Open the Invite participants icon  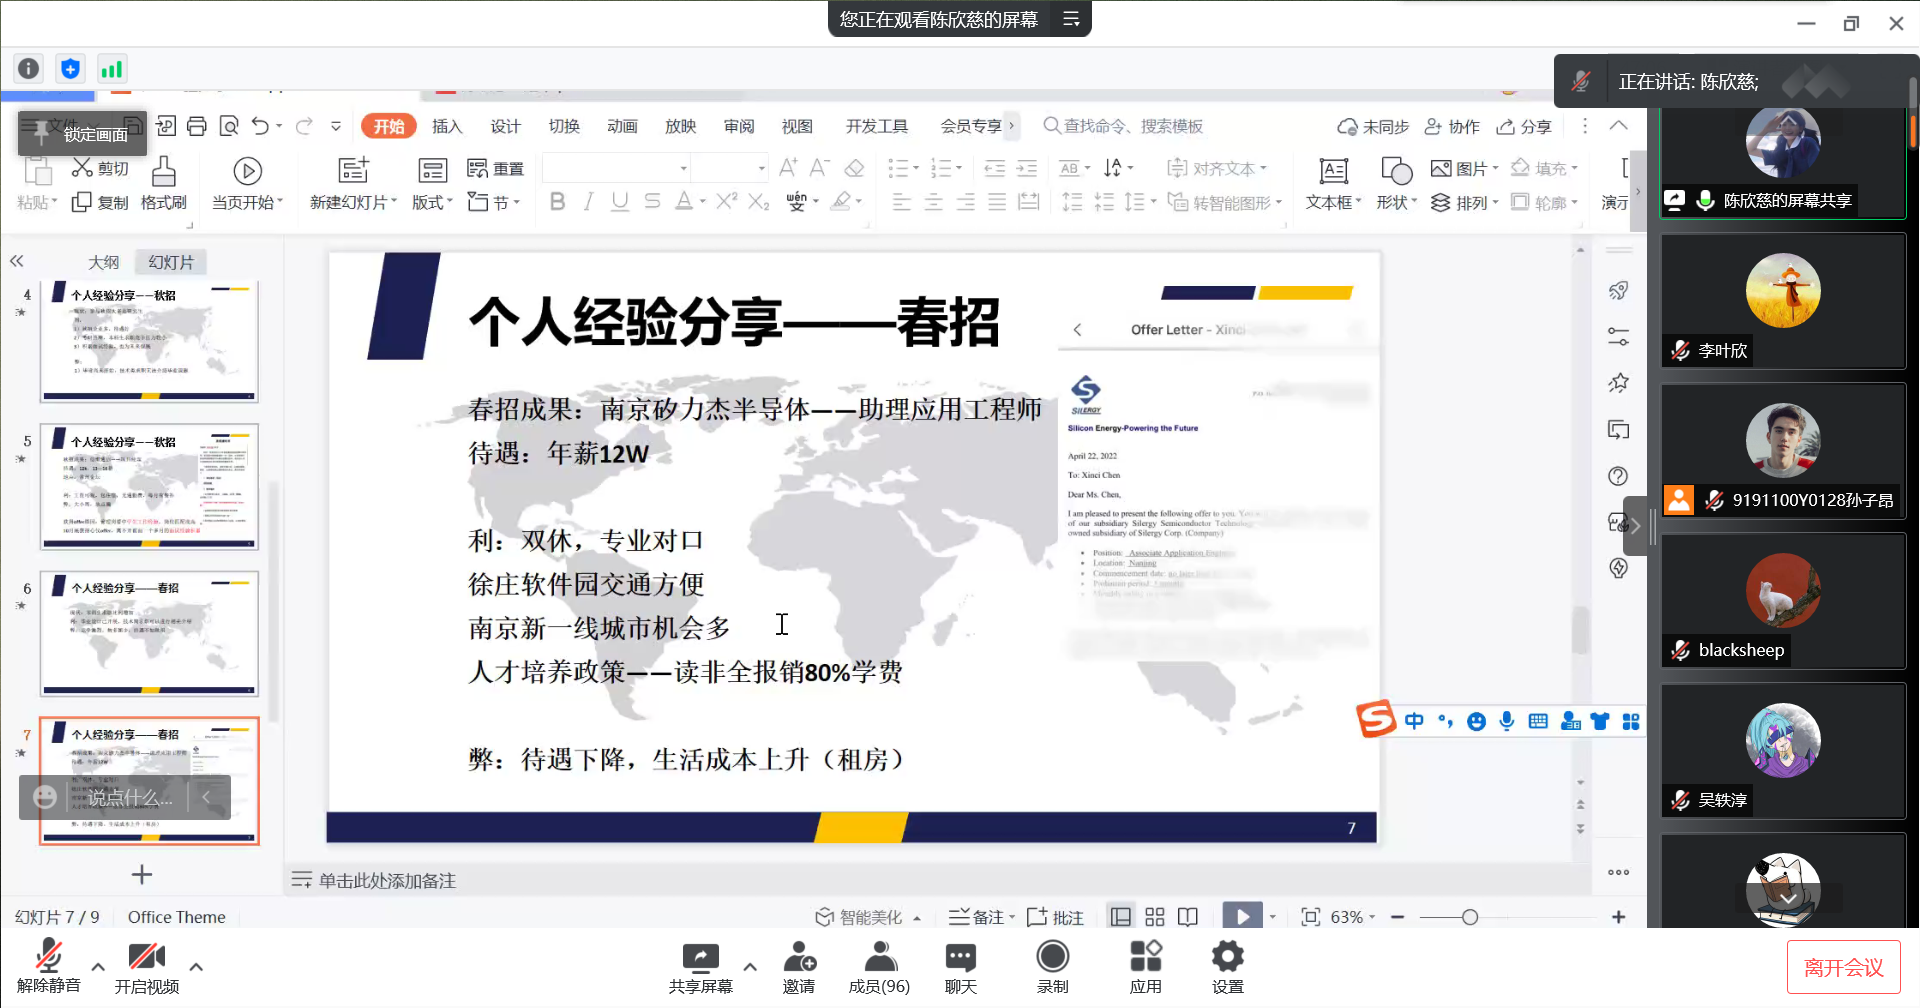coord(799,959)
